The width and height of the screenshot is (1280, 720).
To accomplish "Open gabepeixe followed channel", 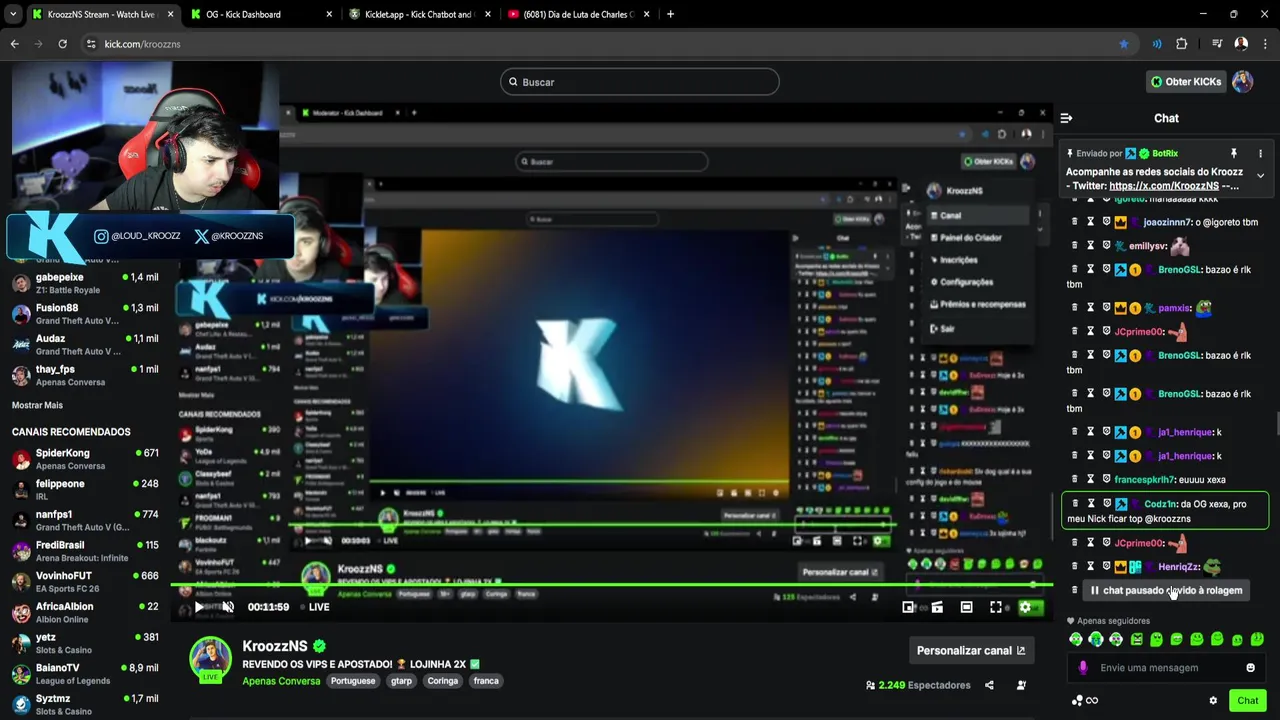I will pos(85,283).
